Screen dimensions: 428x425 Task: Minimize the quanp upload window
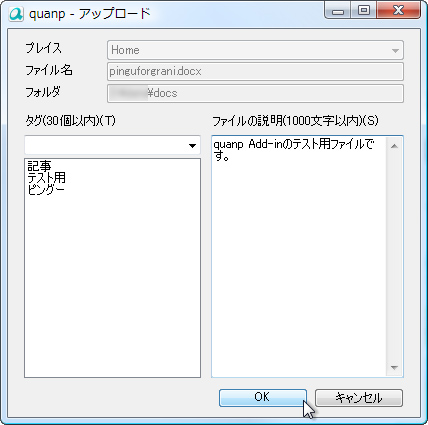coord(338,12)
